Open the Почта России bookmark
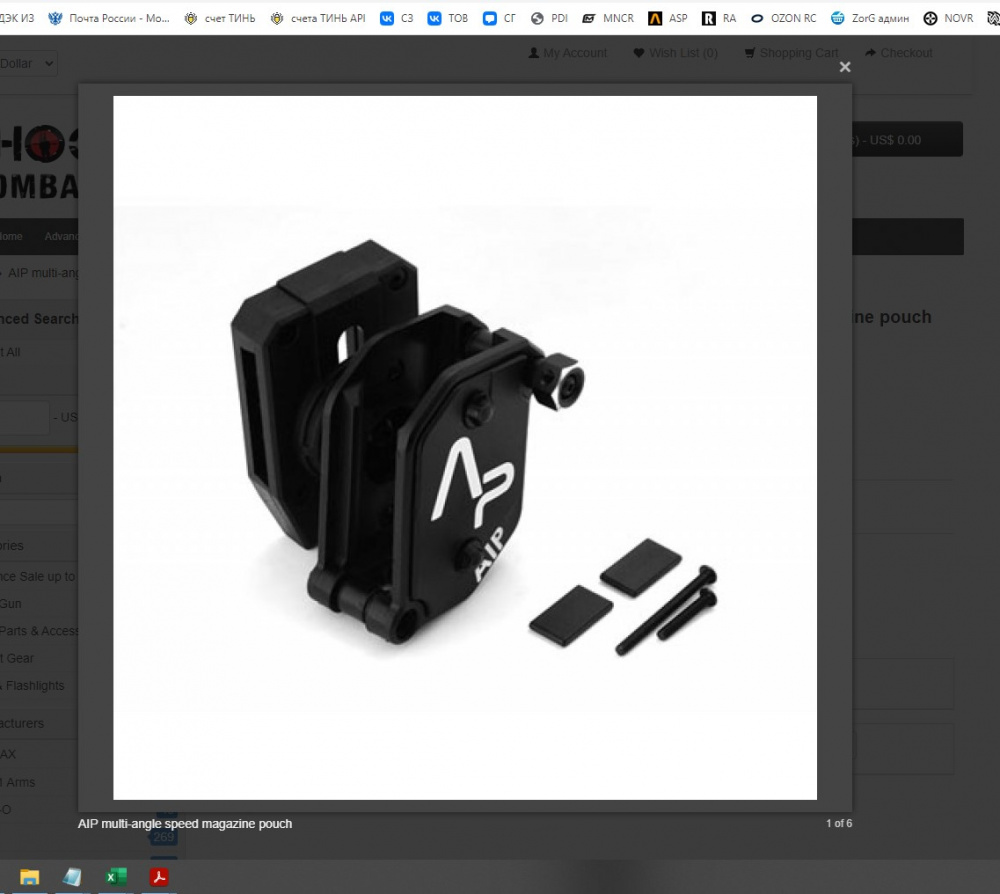 [x=109, y=18]
